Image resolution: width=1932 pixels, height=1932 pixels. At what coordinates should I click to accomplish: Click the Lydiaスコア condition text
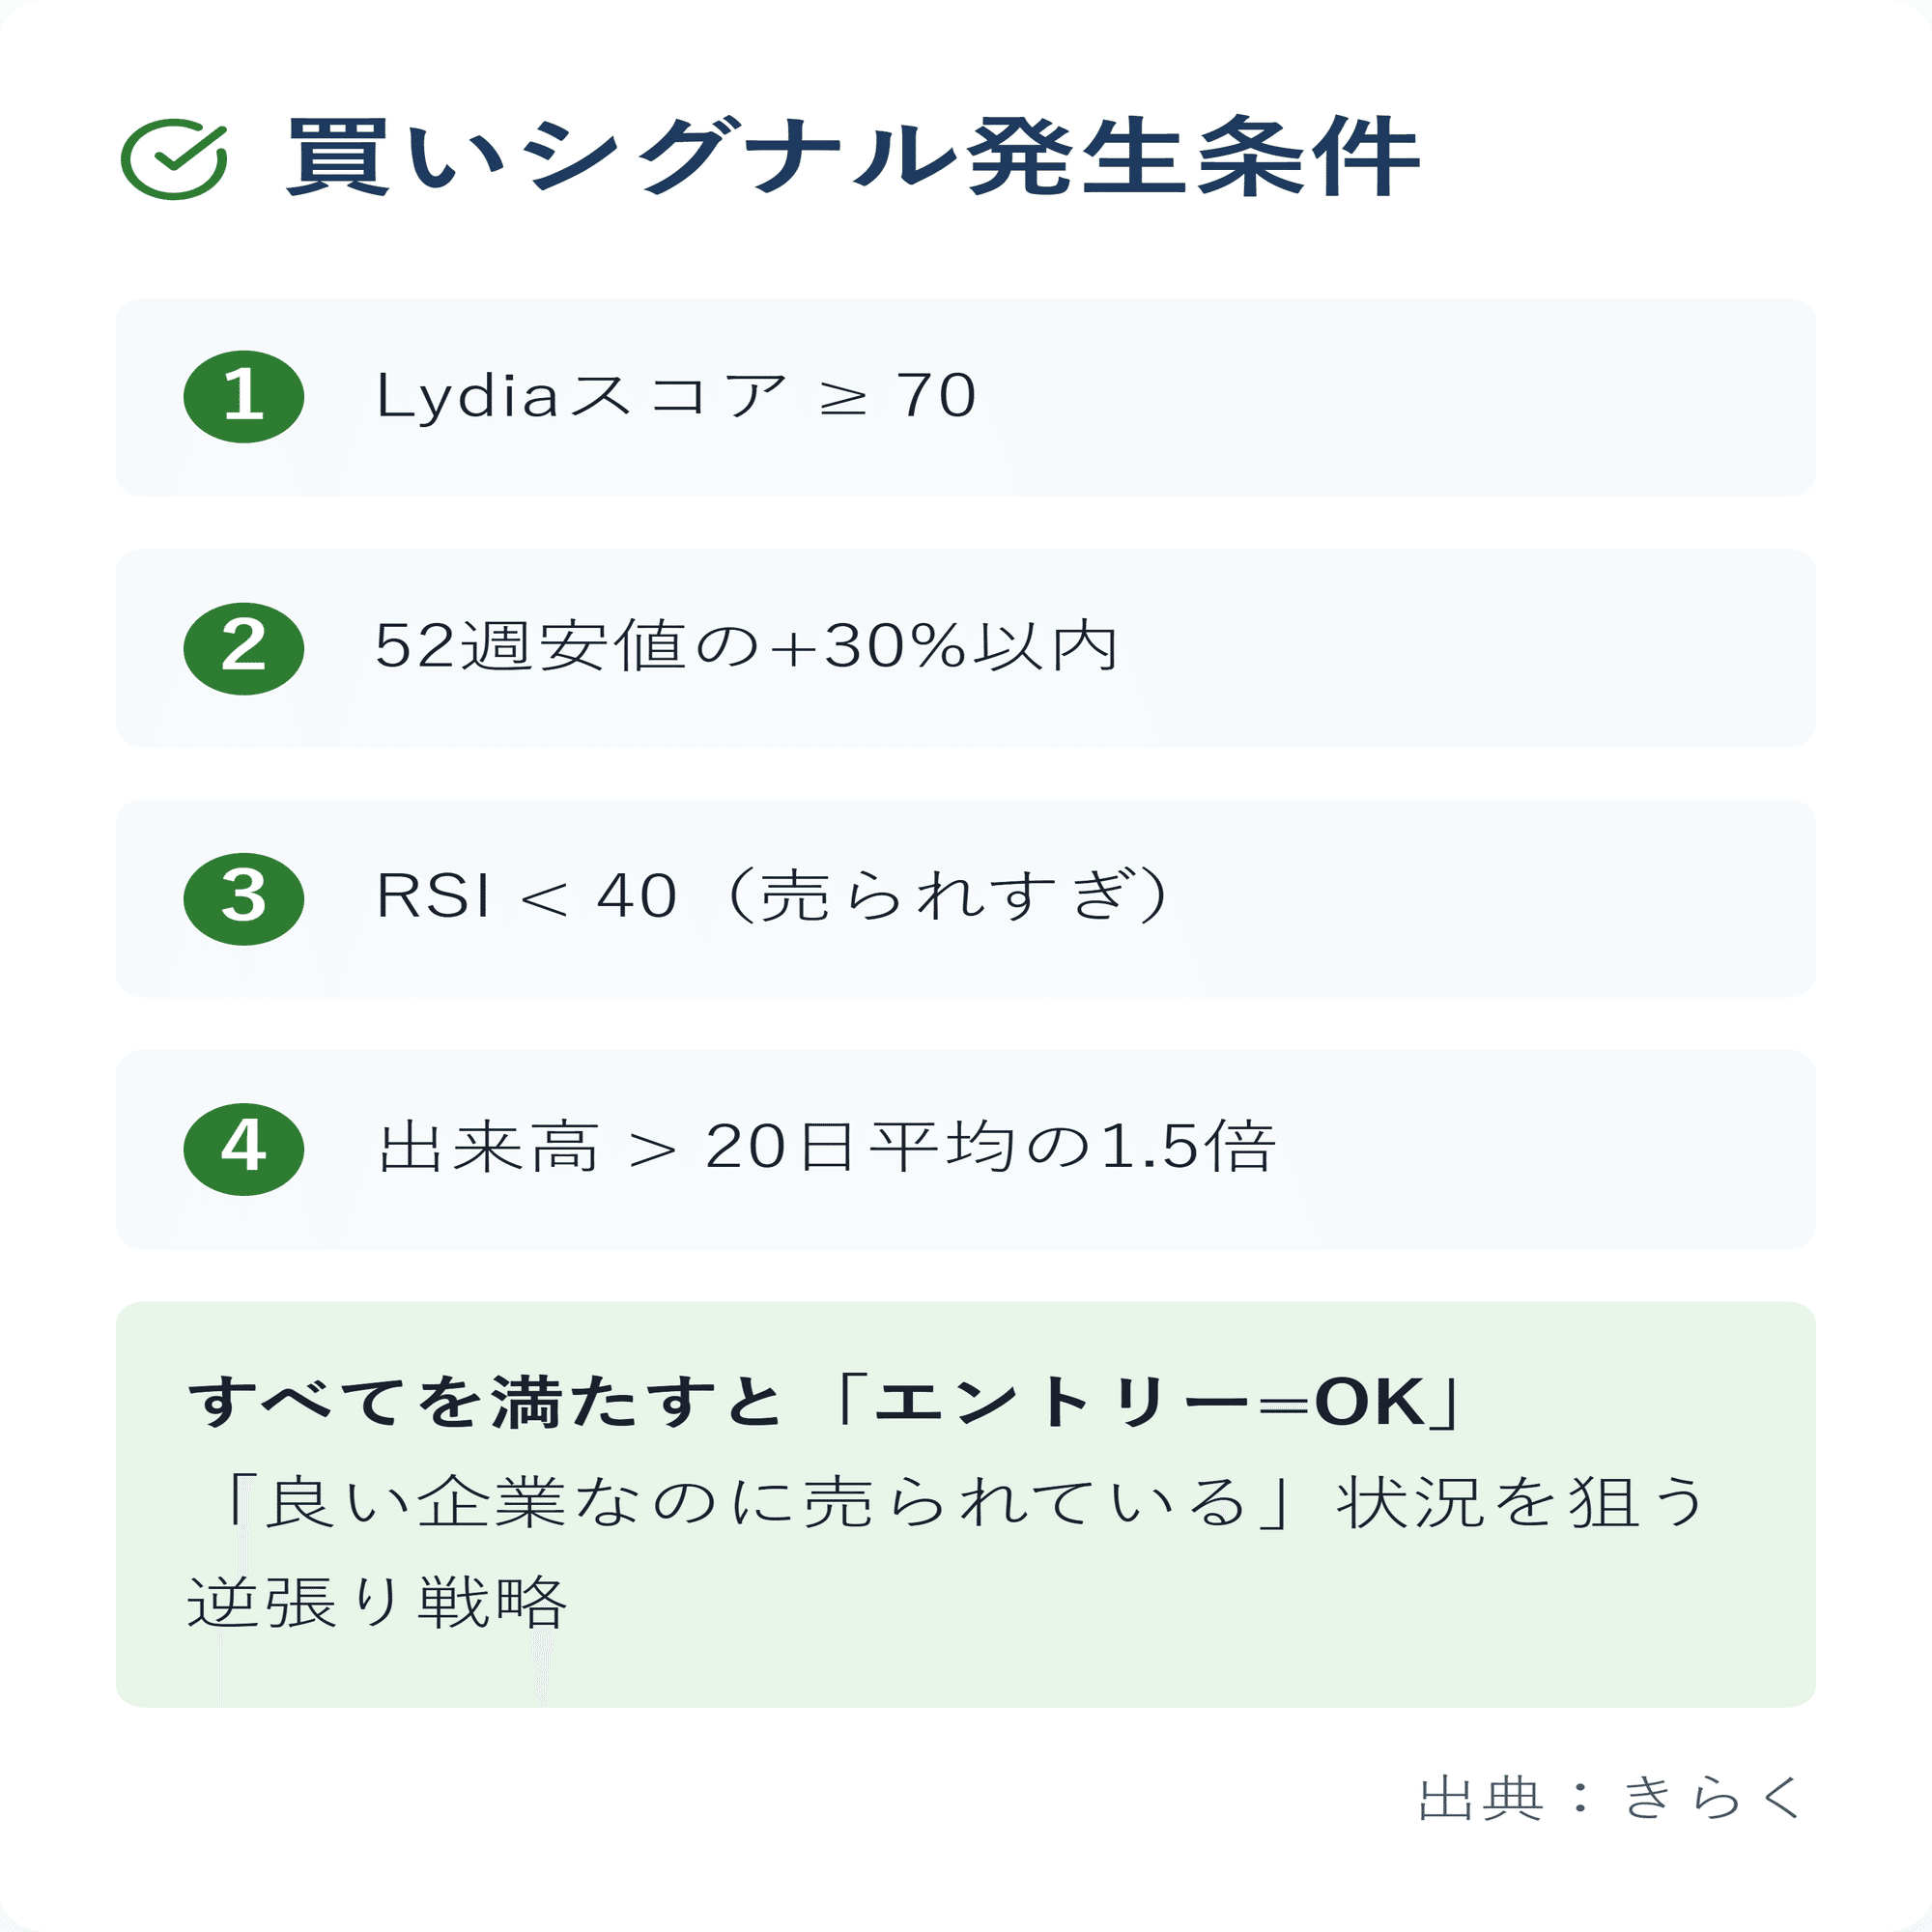point(582,396)
